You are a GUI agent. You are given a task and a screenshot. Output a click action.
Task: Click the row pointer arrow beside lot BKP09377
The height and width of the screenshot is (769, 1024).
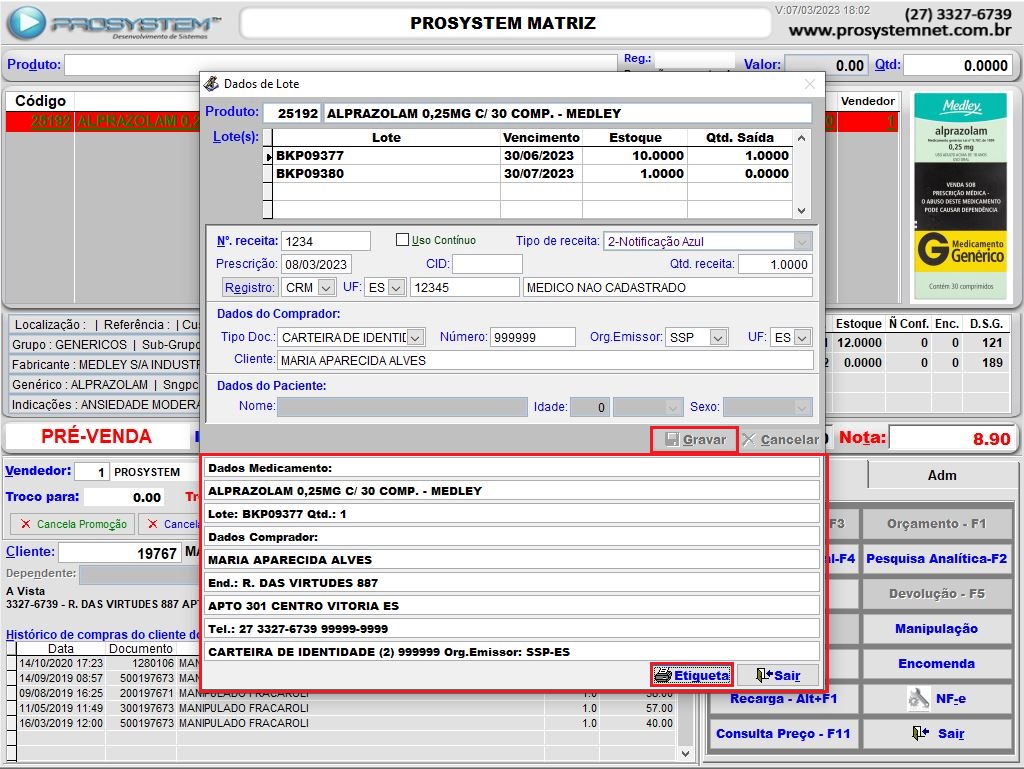click(x=268, y=156)
